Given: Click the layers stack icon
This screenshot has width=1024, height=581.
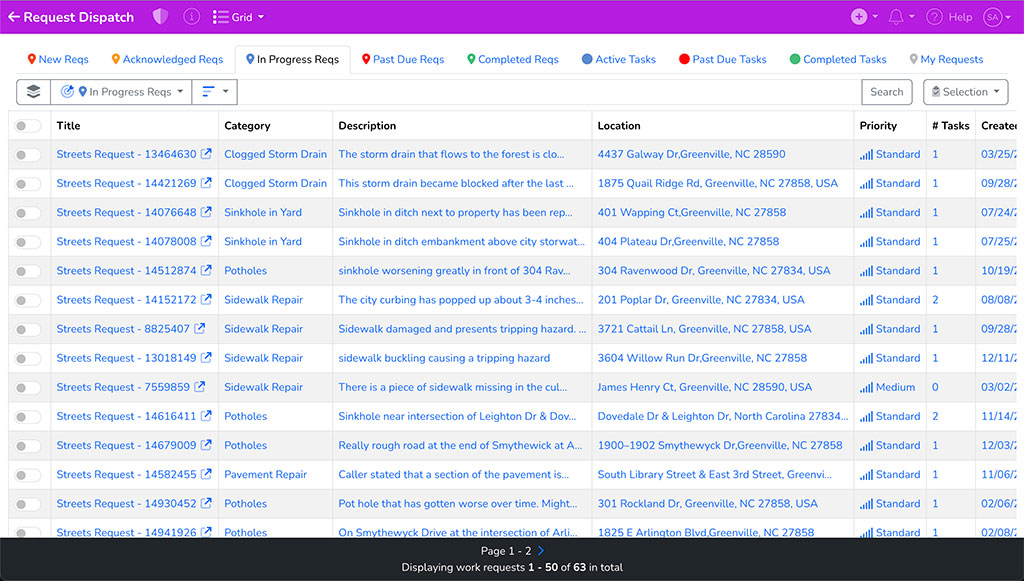Looking at the screenshot, I should coord(33,92).
